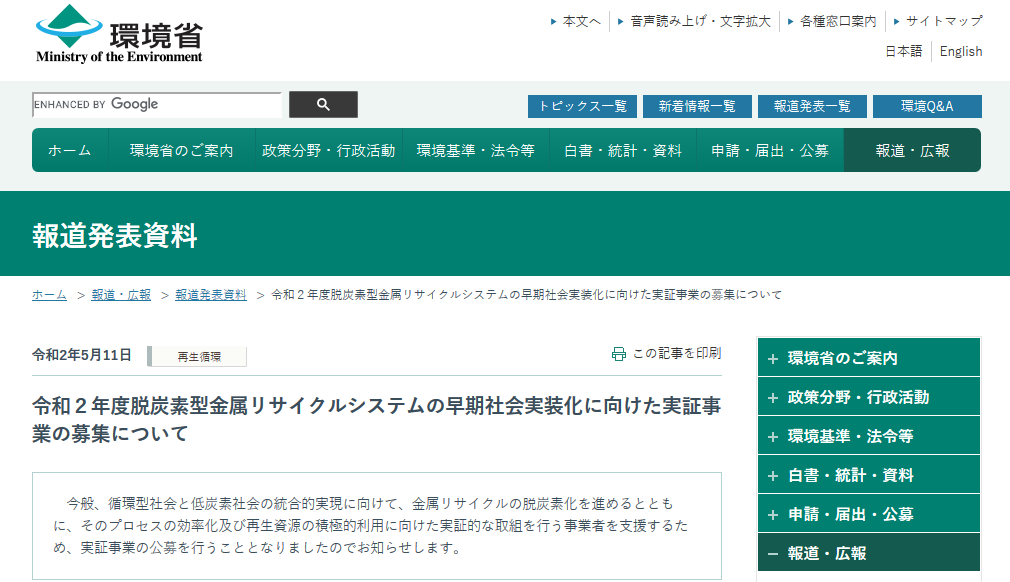Expand 白書・統計・資料 sidebar section
This screenshot has width=1010, height=582.
pyautogui.click(x=868, y=475)
